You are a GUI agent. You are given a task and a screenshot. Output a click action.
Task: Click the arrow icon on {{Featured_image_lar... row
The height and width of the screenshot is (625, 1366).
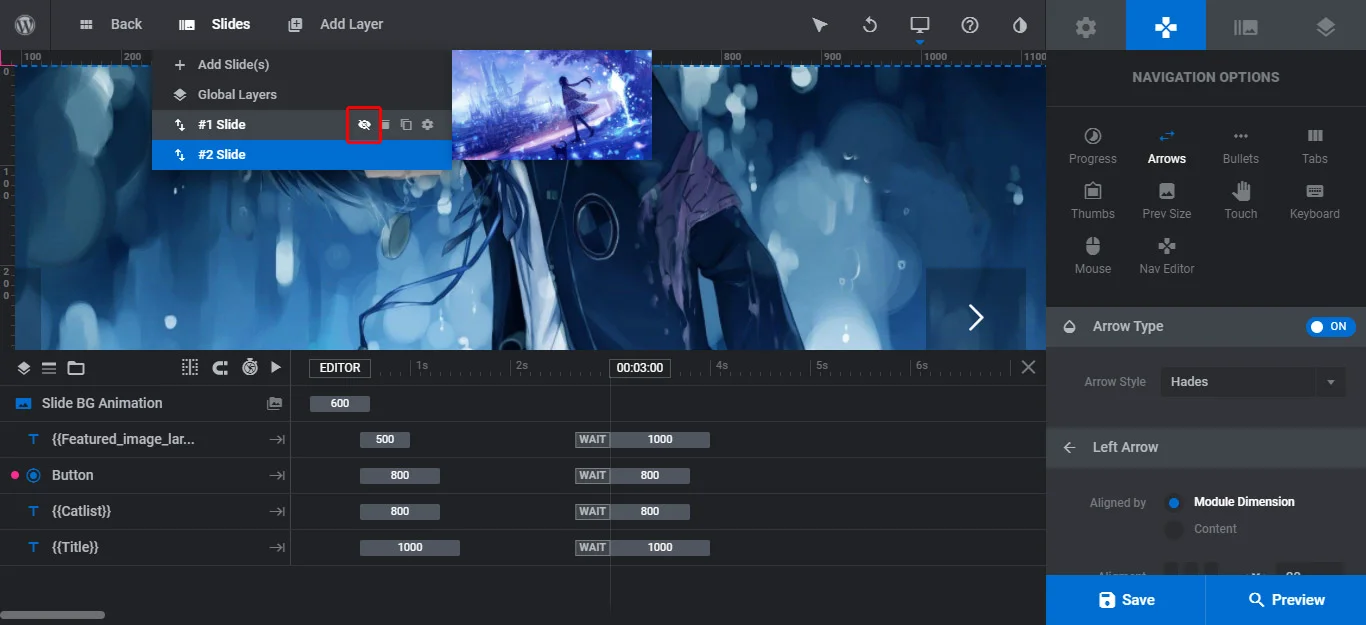(x=277, y=440)
